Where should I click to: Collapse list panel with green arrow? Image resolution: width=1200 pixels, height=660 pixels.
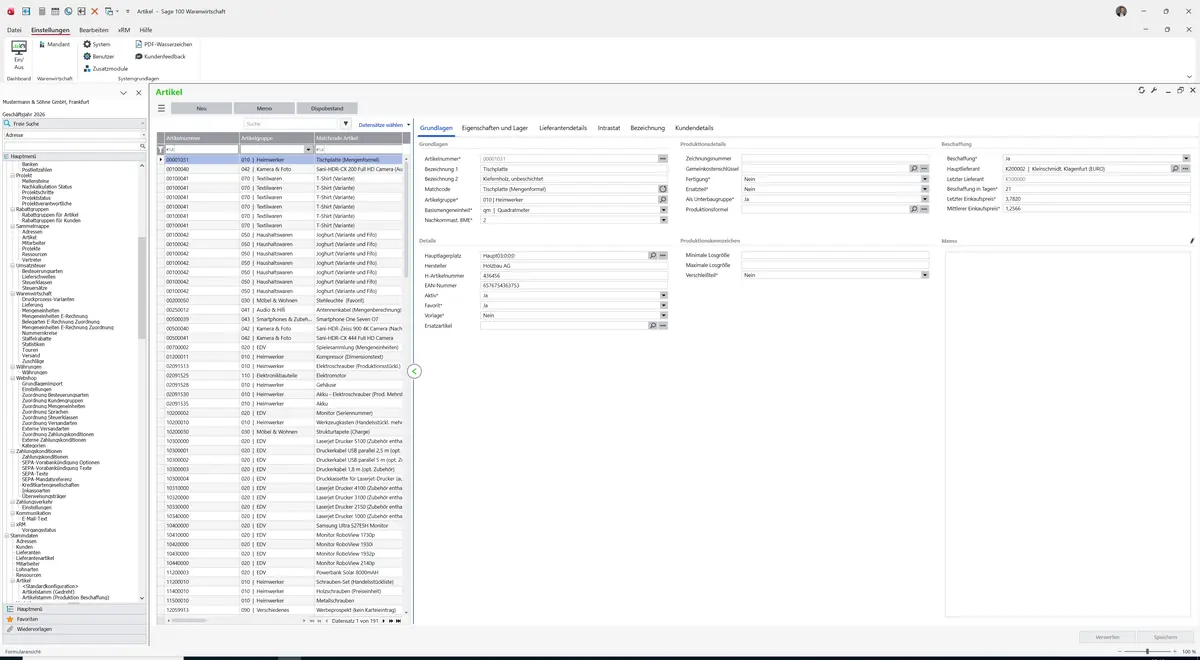pyautogui.click(x=414, y=371)
